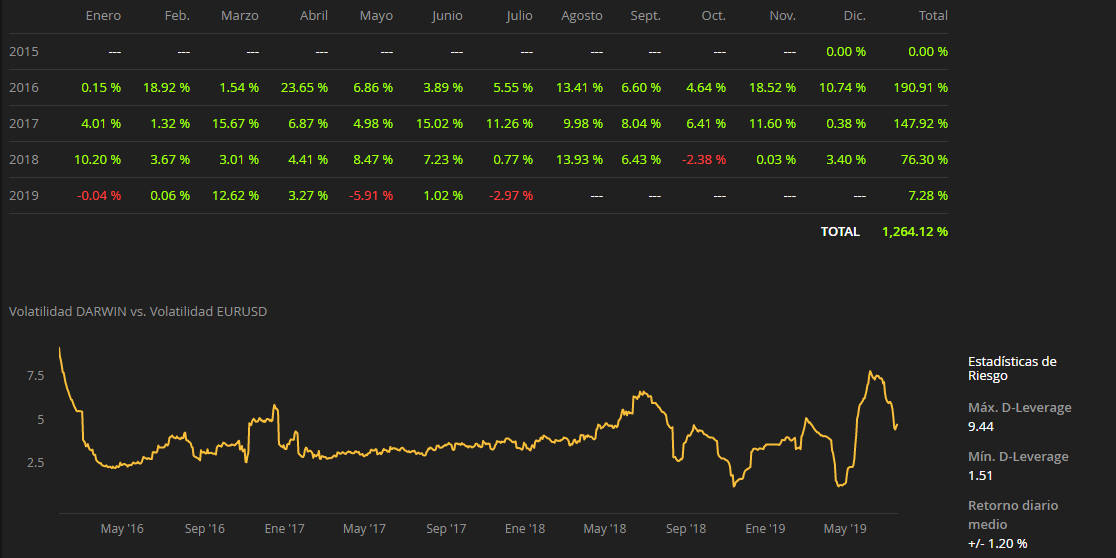Click the Estadísticas de Riesgo heading

(1012, 369)
